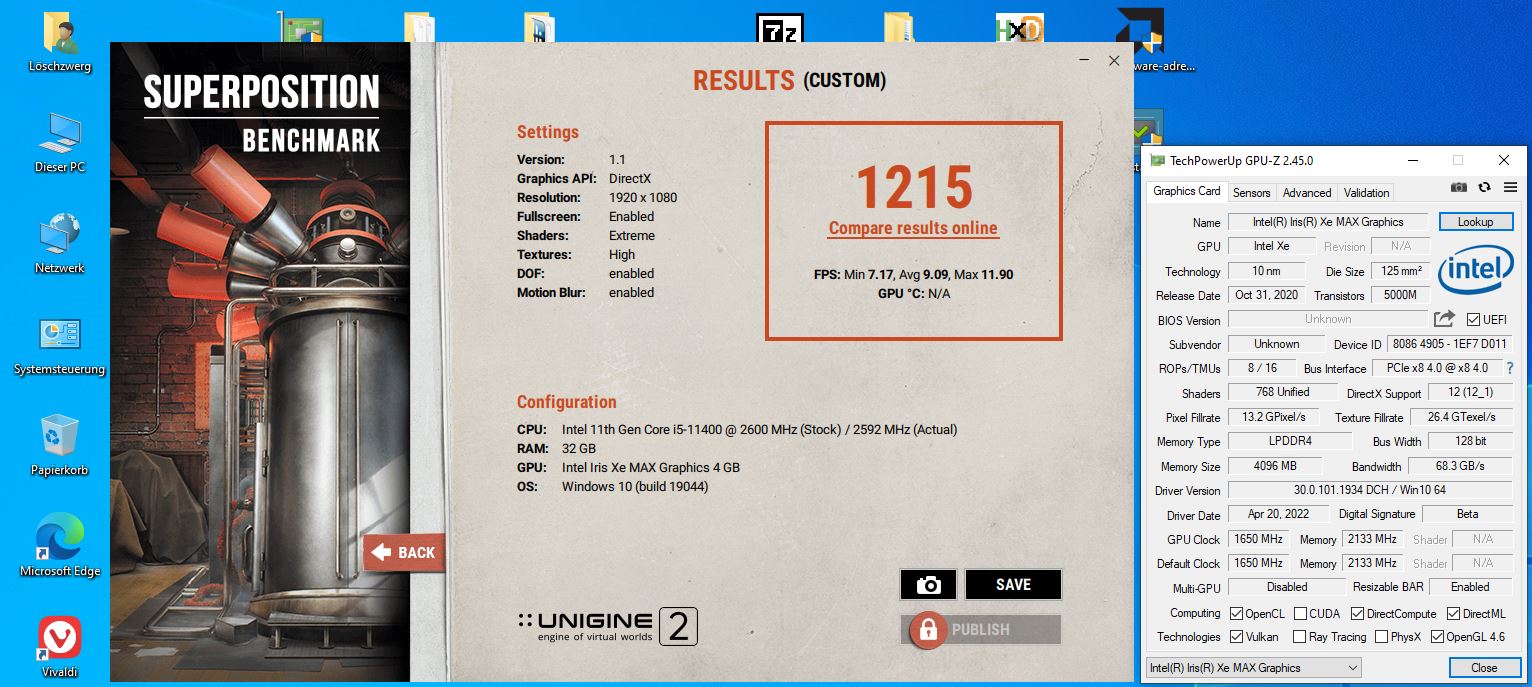This screenshot has width=1532, height=687.
Task: Toggle the DirectCompute checkbox
Action: point(1358,613)
